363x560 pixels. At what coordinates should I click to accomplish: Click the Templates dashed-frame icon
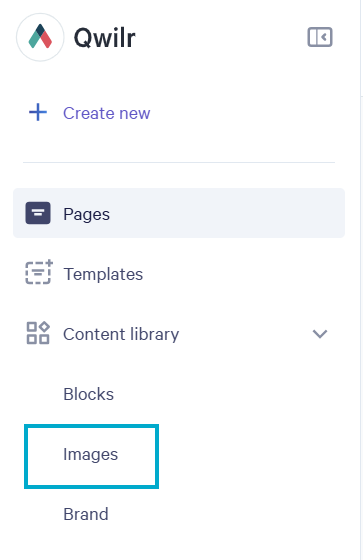pos(39,272)
